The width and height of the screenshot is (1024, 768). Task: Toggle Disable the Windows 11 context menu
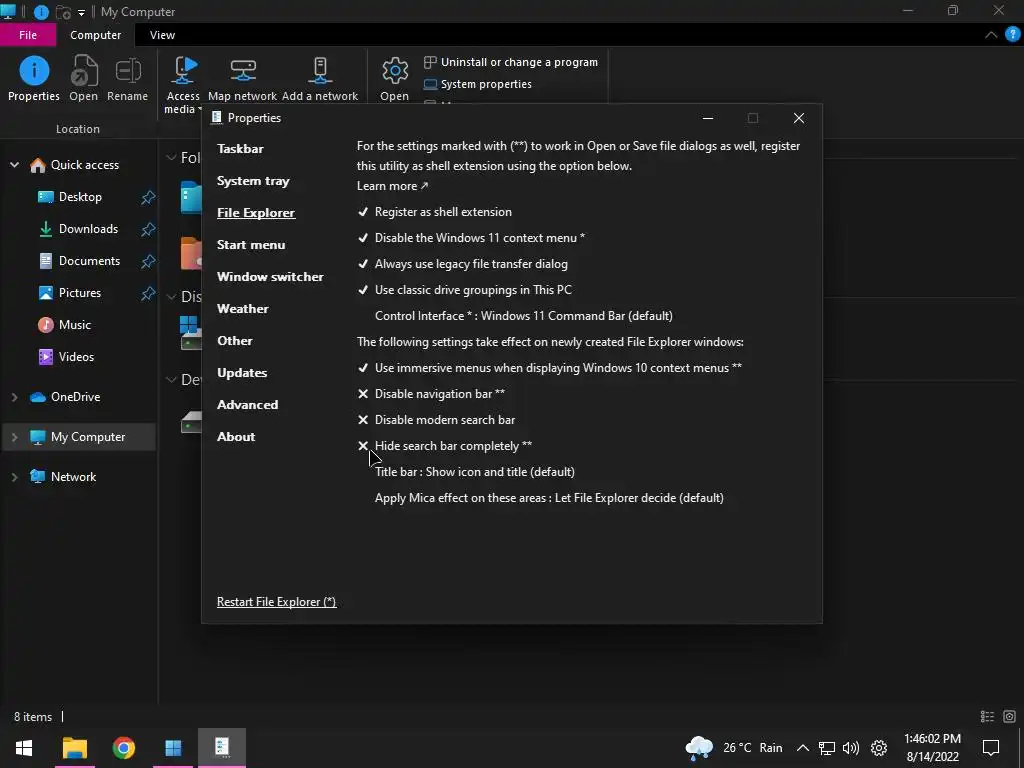471,238
